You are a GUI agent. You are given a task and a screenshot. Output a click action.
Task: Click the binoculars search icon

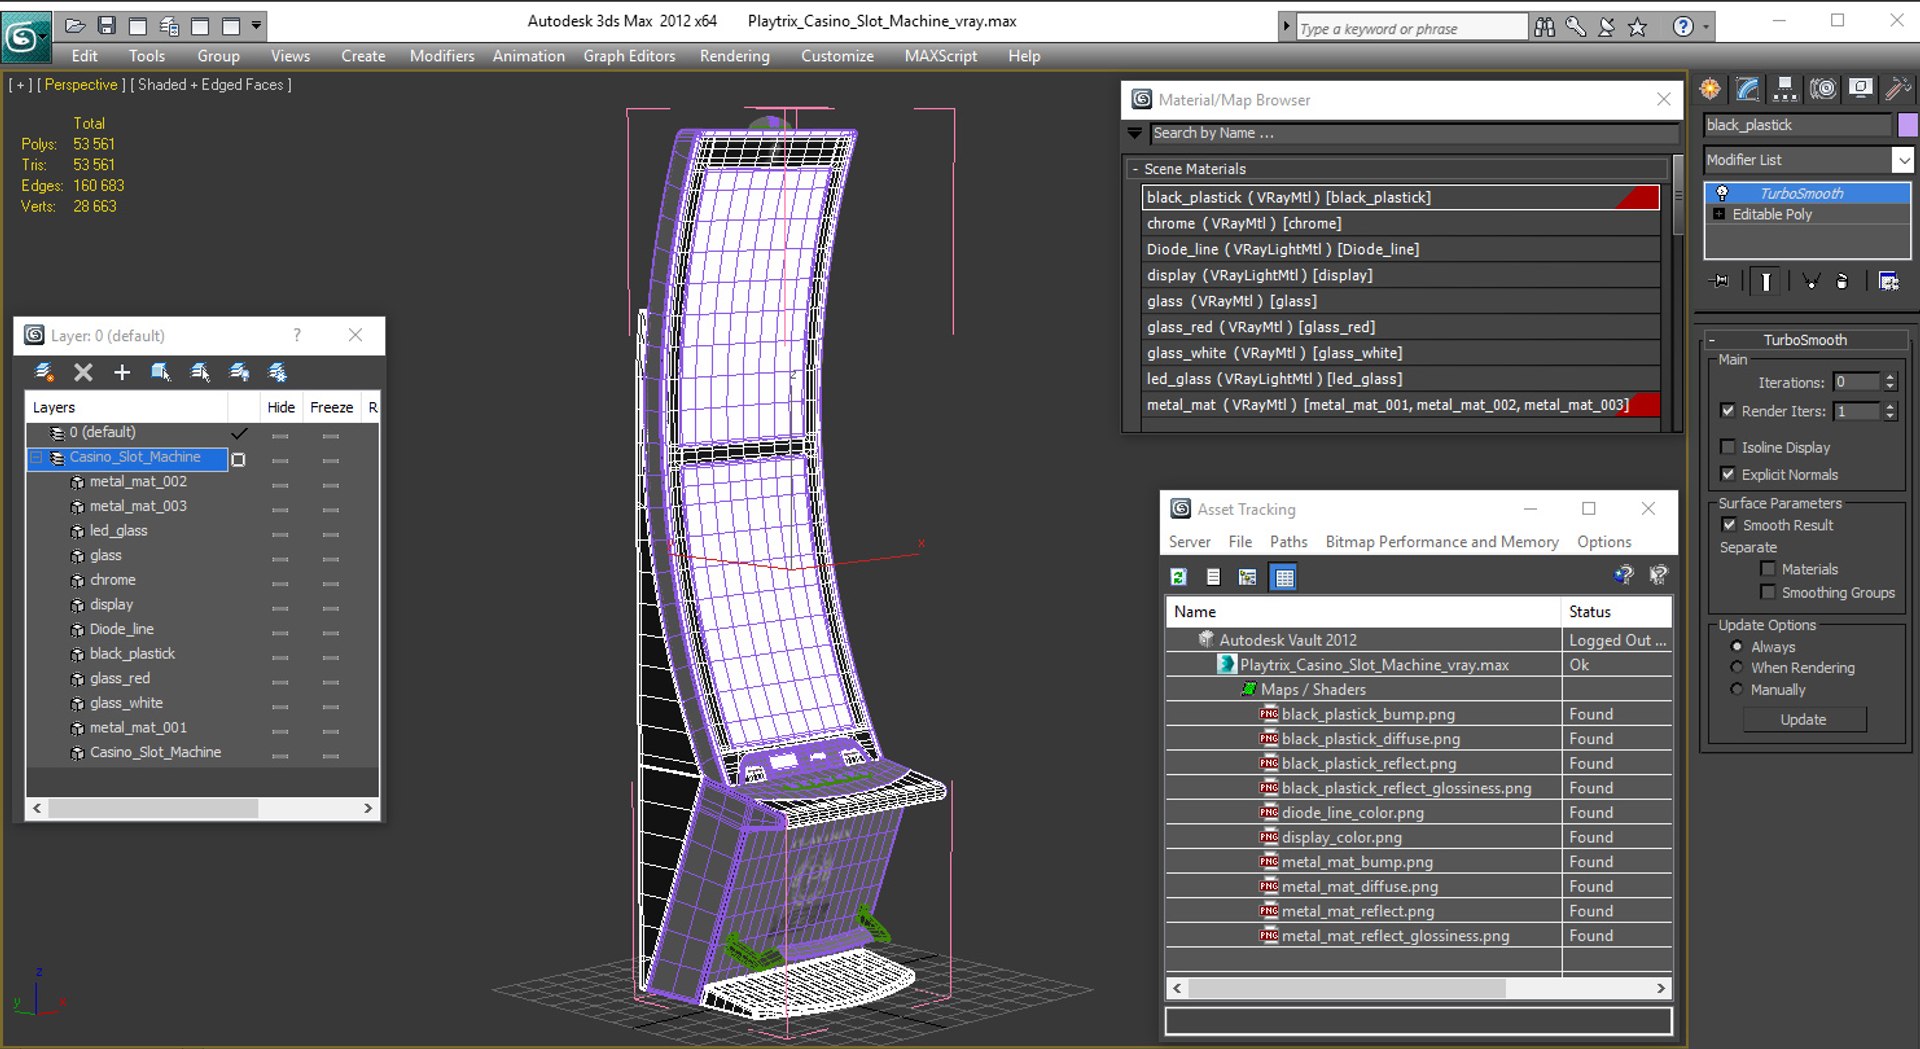pyautogui.click(x=1545, y=27)
